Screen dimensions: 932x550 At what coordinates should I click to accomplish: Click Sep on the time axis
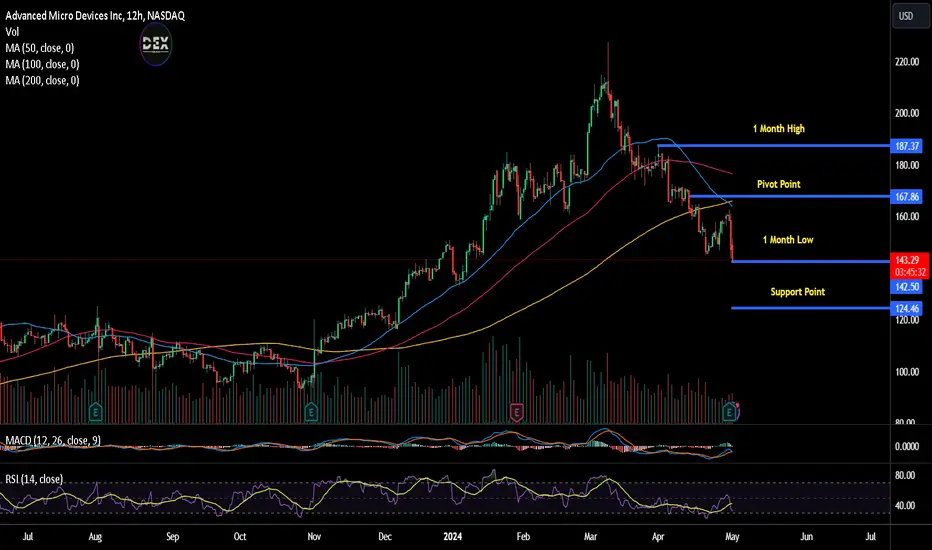click(172, 536)
